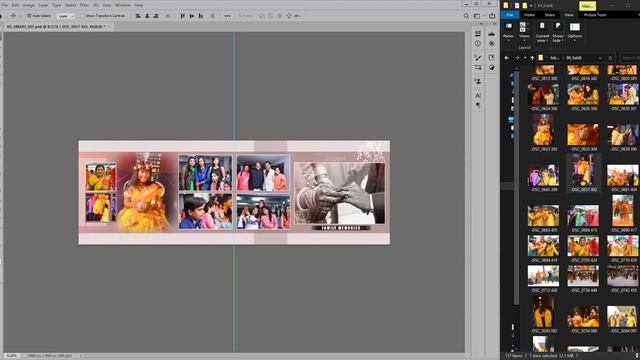Click the align bottom edges icon
Image resolution: width=640 pixels, height=360 pixels.
coord(200,16)
